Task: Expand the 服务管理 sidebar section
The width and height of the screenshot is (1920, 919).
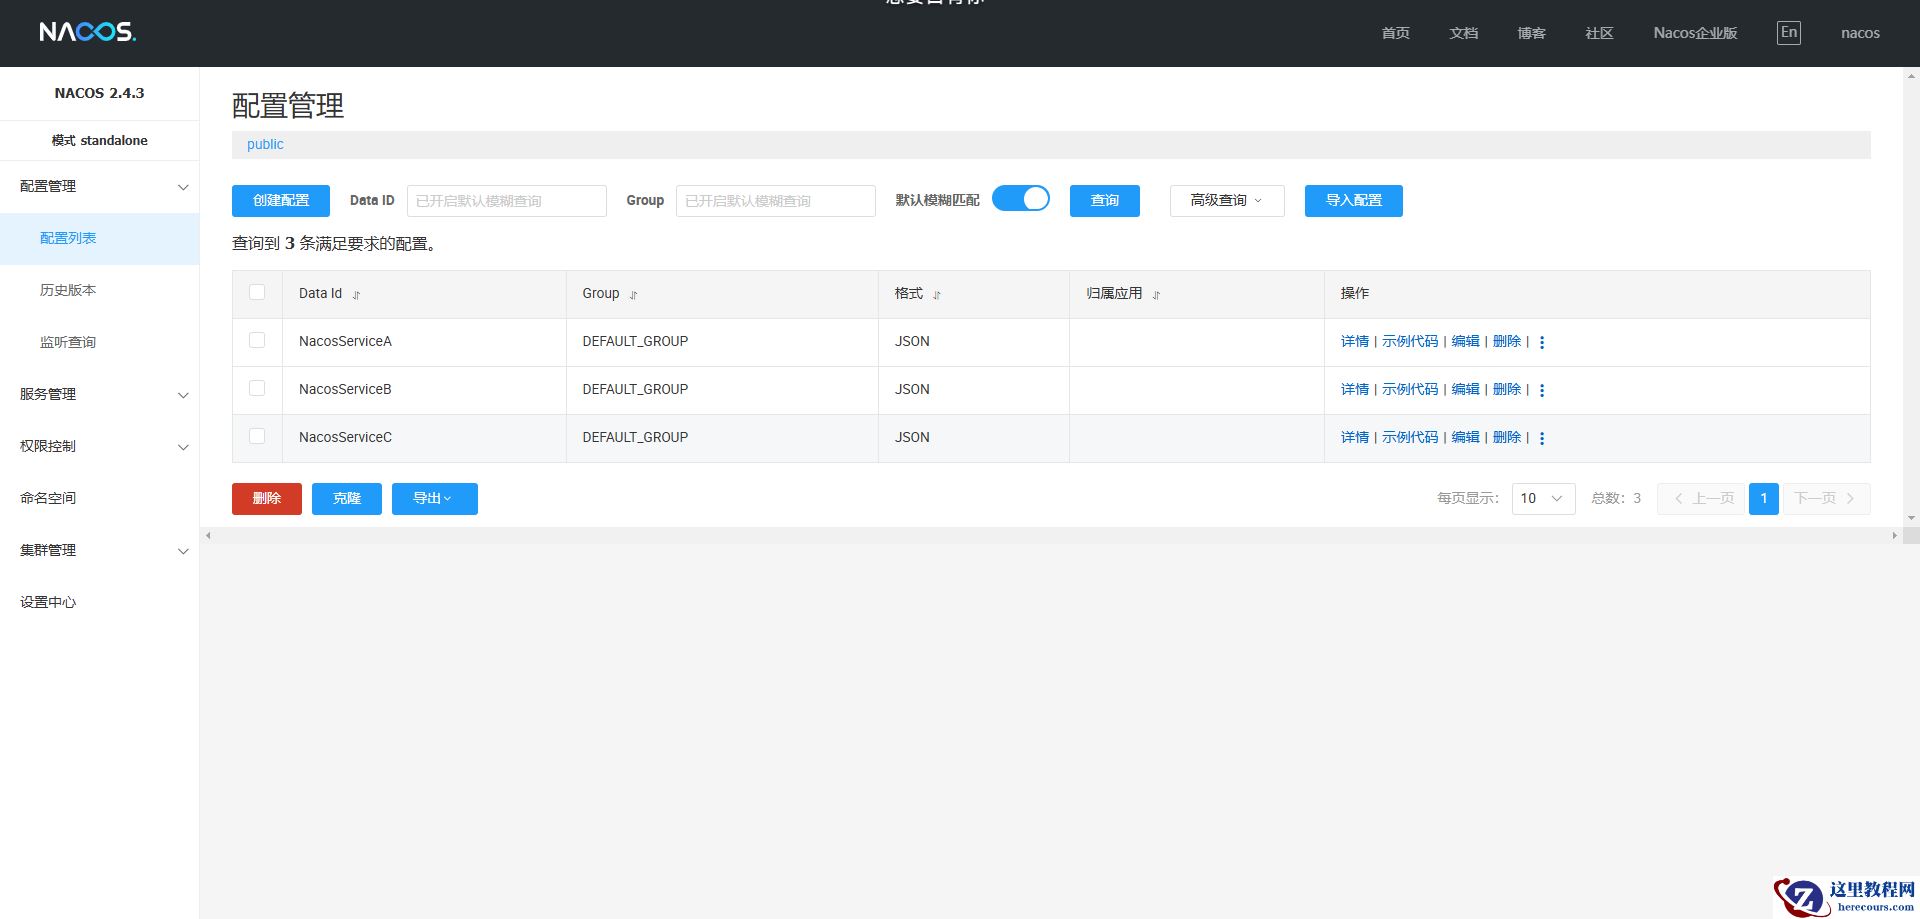Action: click(100, 394)
